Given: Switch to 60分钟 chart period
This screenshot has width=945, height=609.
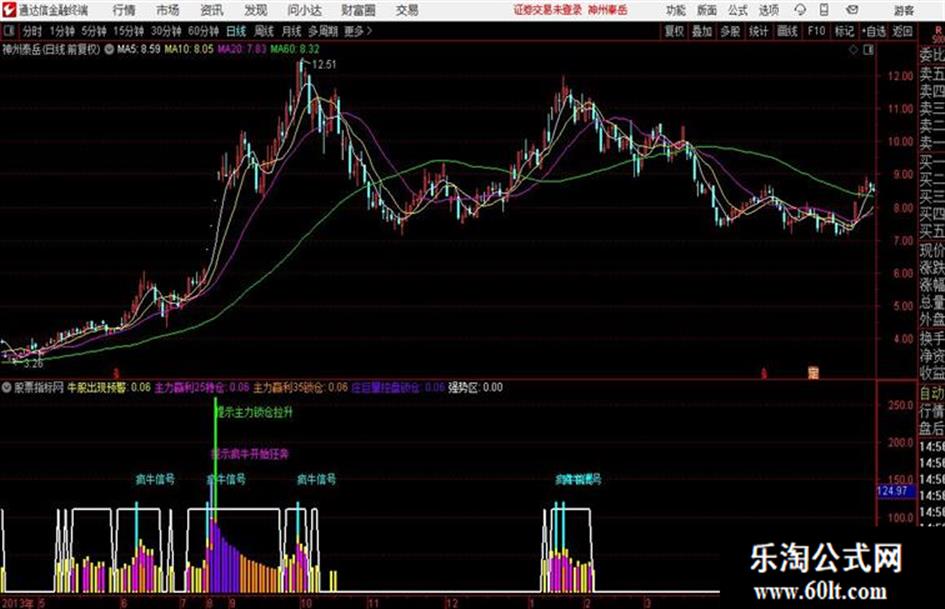Looking at the screenshot, I should 203,31.
